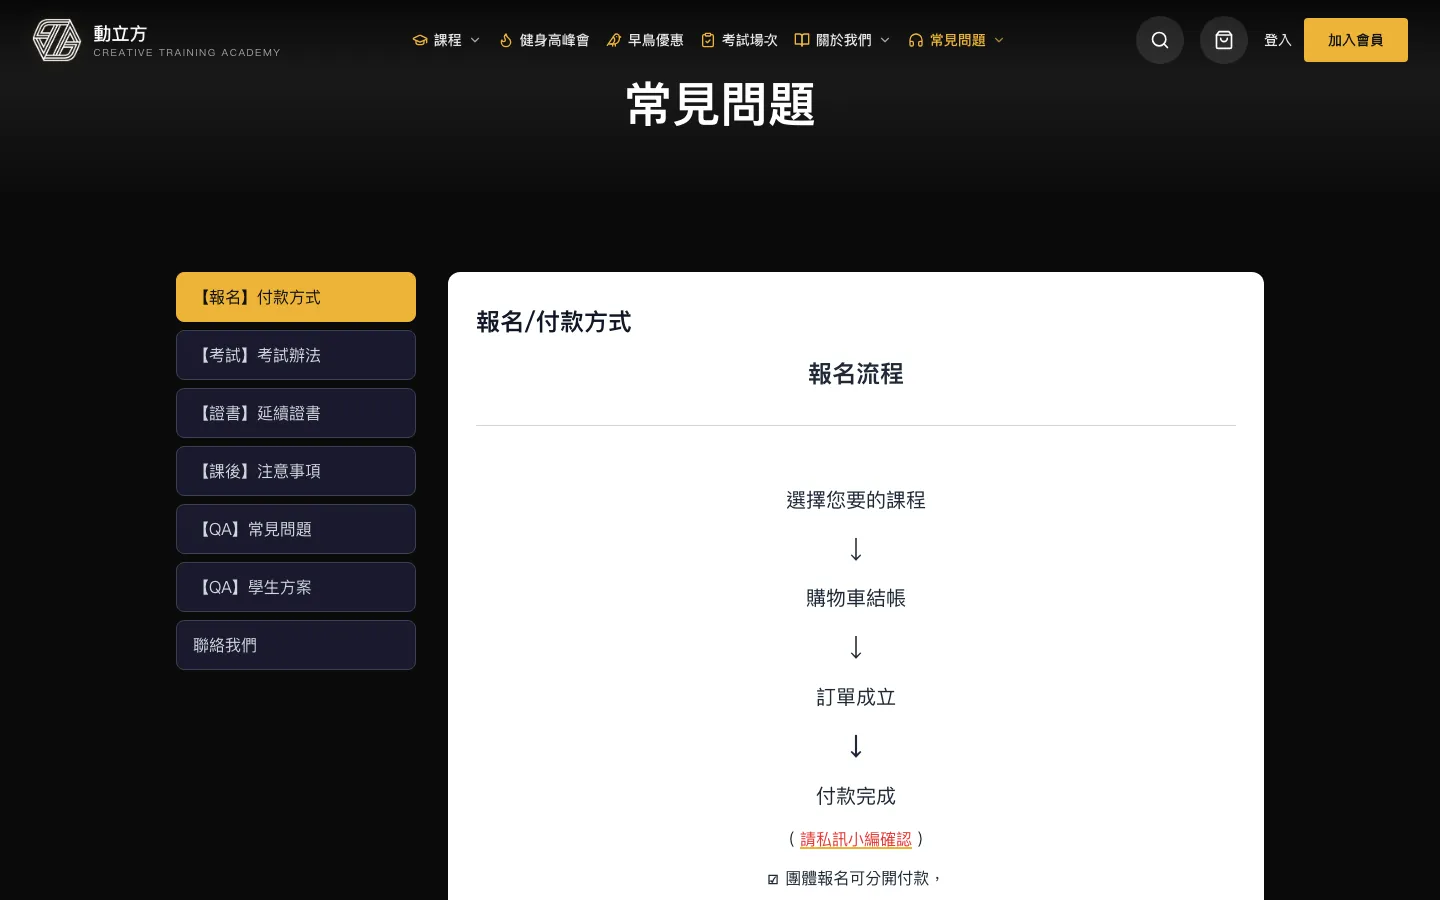
Task: Click the 常見問題 page title
Action: pyautogui.click(x=720, y=104)
